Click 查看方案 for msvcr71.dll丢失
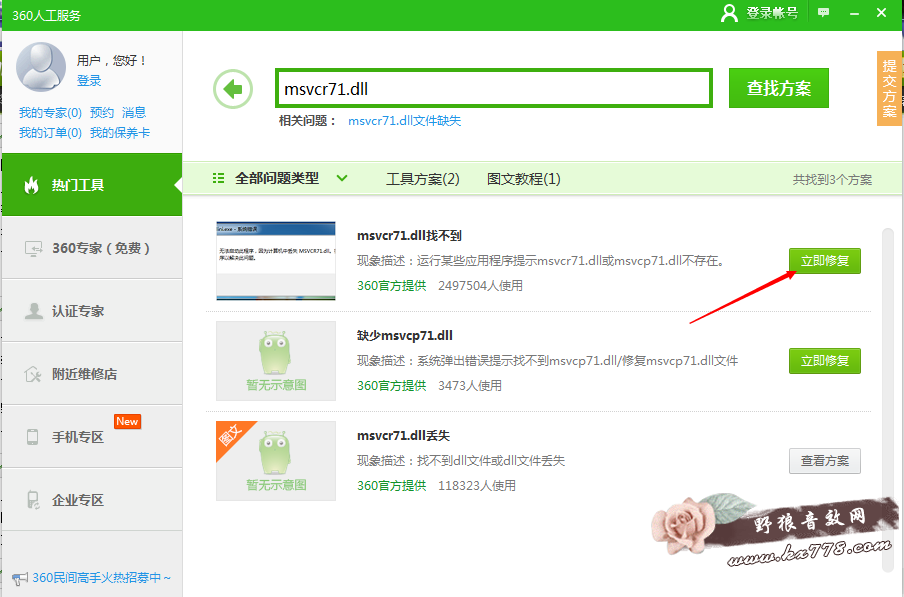 824,461
